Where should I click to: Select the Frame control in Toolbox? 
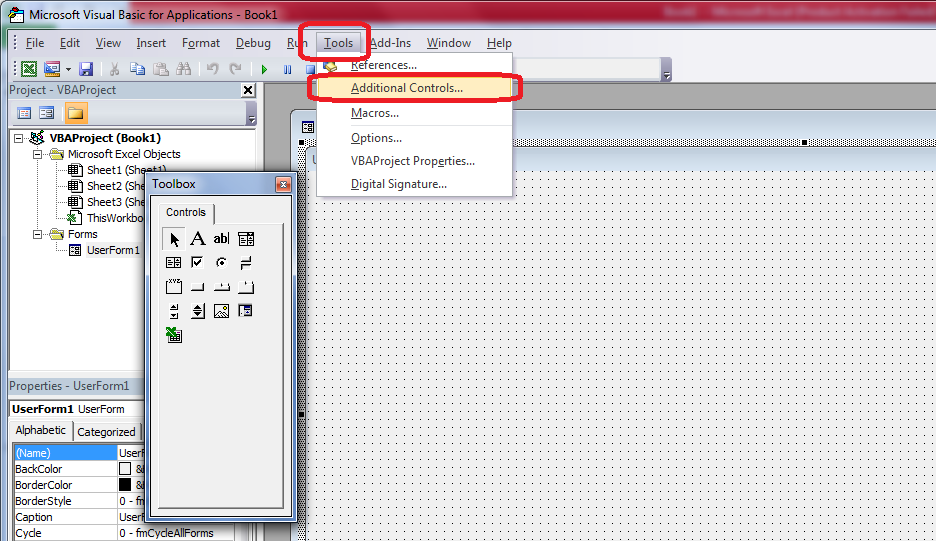click(x=174, y=287)
